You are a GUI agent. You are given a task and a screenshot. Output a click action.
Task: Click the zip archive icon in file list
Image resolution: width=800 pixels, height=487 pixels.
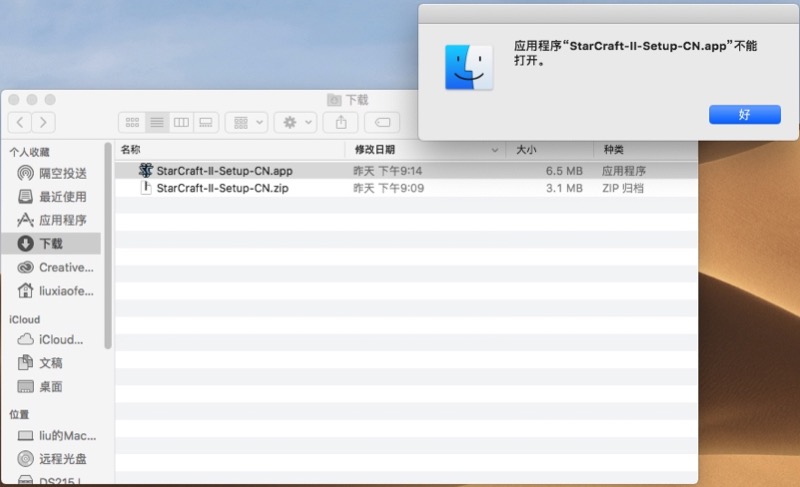click(x=146, y=188)
